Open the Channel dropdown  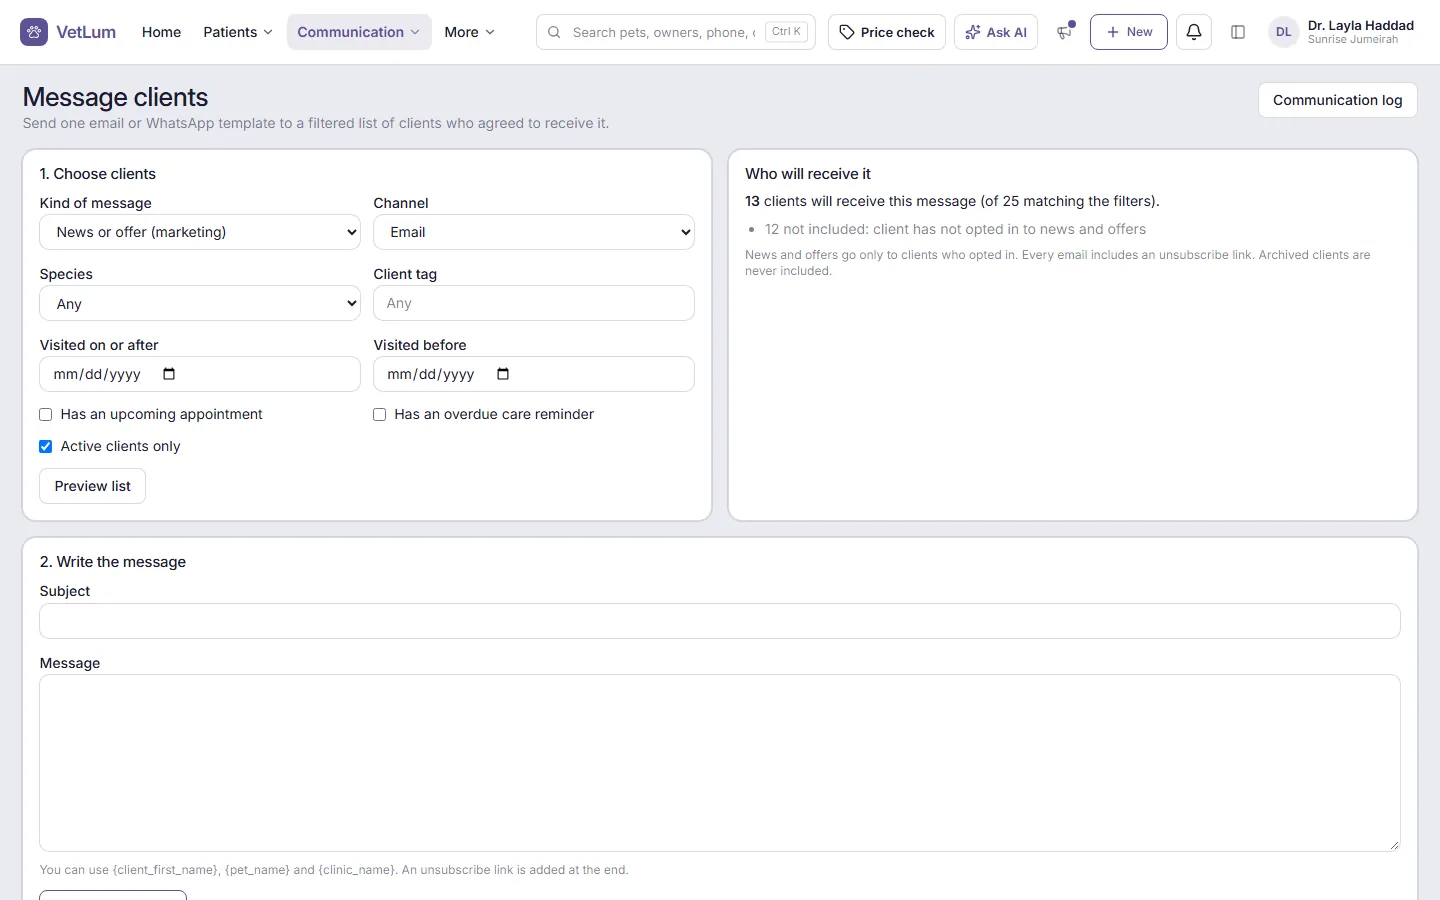pyautogui.click(x=534, y=232)
